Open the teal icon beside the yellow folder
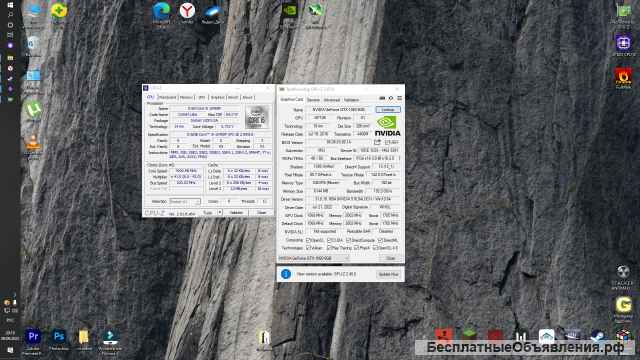This screenshot has height=360, width=640. pos(110,337)
